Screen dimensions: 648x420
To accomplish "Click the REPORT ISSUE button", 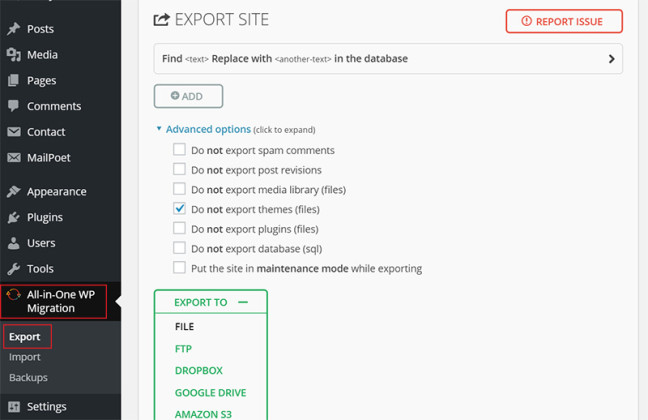I will [564, 21].
